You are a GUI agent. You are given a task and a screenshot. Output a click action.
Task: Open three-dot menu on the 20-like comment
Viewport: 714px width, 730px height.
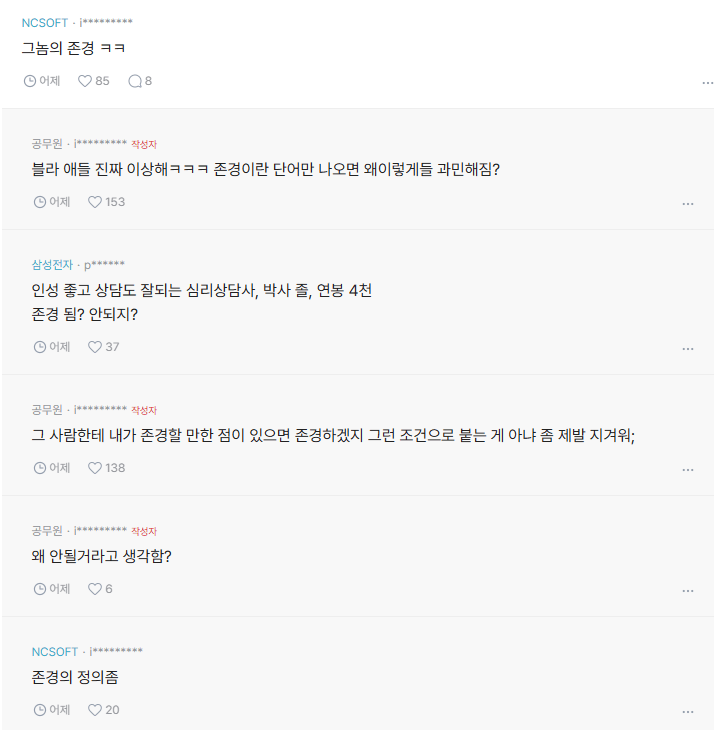coord(687,712)
